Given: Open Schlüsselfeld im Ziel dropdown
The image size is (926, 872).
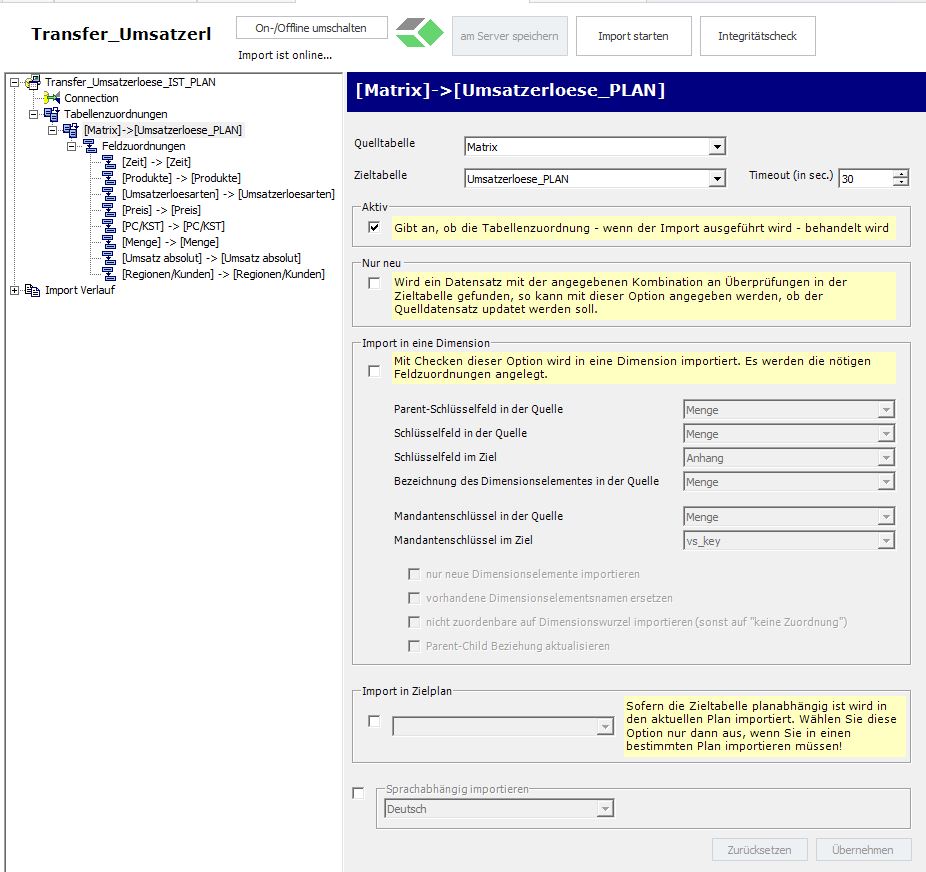Looking at the screenshot, I should 886,458.
